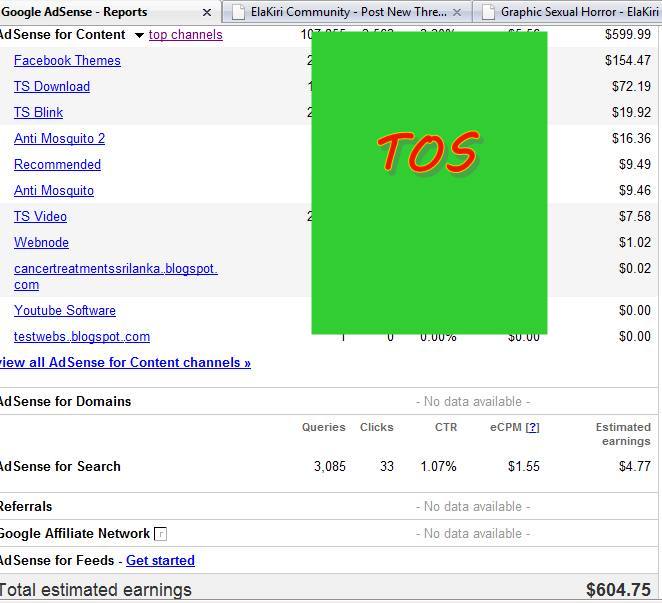
Task: Click page icon of ElaKiri Community tab
Action: click(x=239, y=12)
